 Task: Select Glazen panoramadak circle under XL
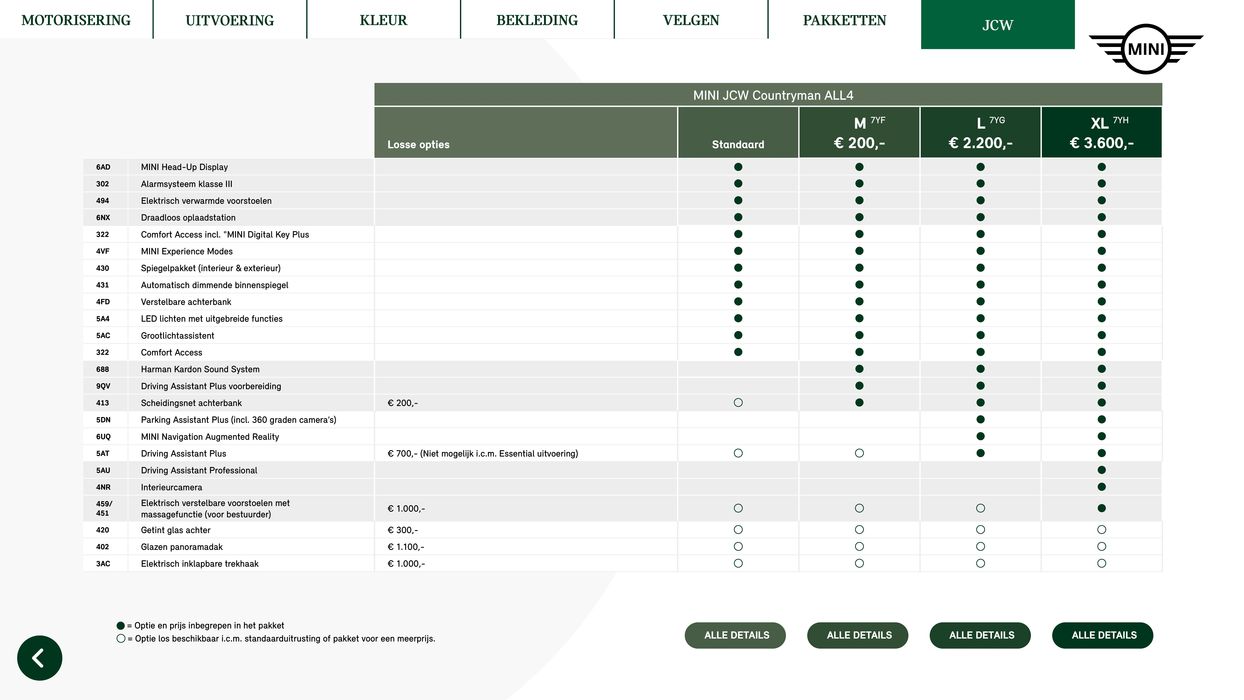pos(1101,547)
